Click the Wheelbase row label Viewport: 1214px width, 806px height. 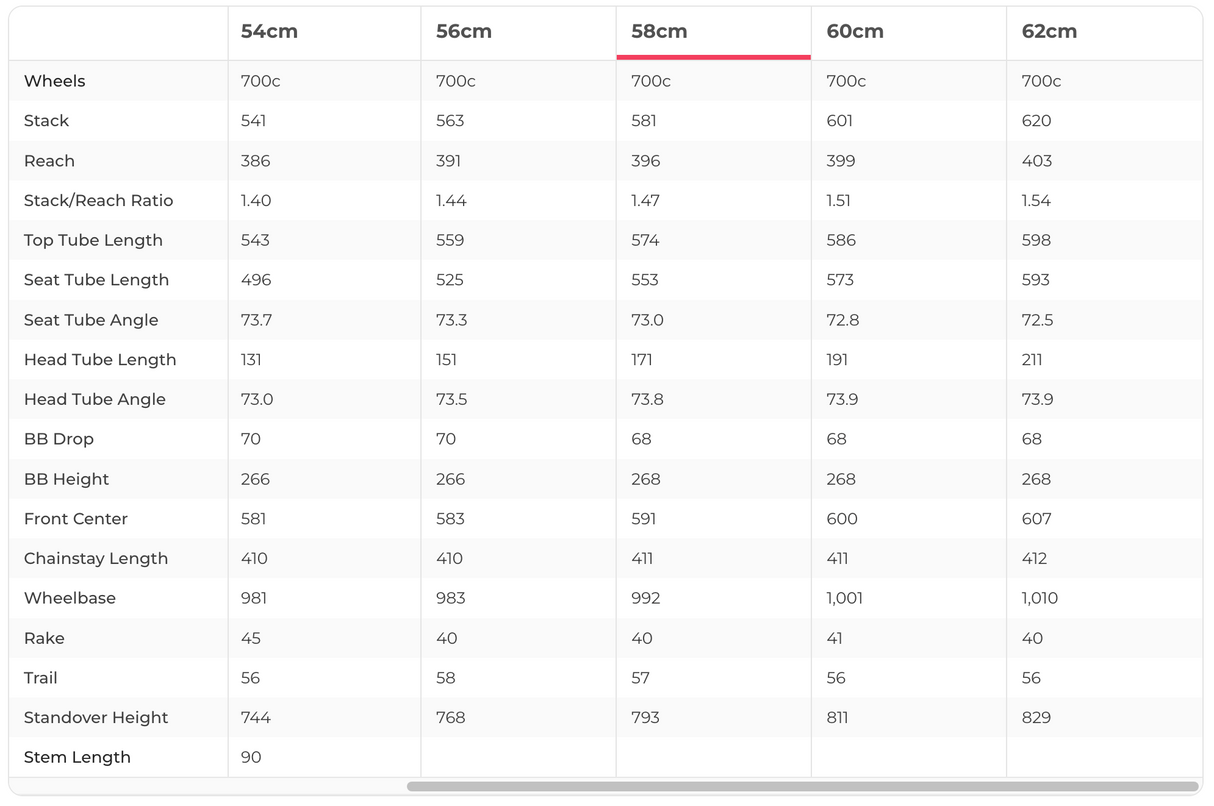(70, 598)
